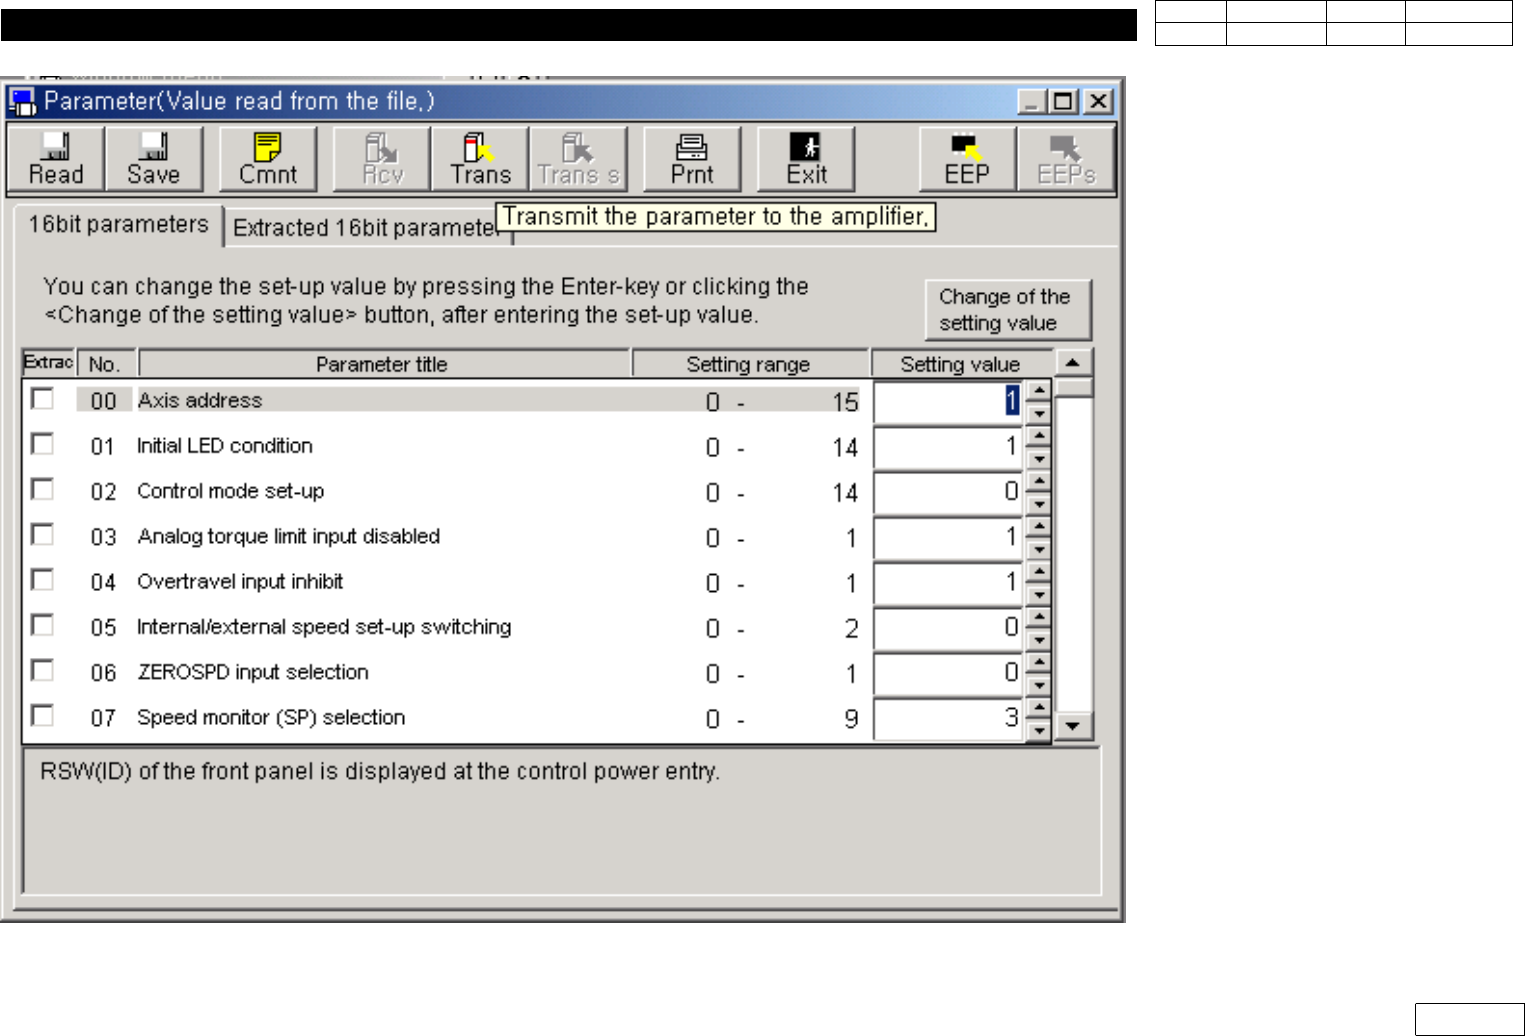Toggle Extract for Speed monitor (SP) selection
The image size is (1525, 1036).
(42, 716)
